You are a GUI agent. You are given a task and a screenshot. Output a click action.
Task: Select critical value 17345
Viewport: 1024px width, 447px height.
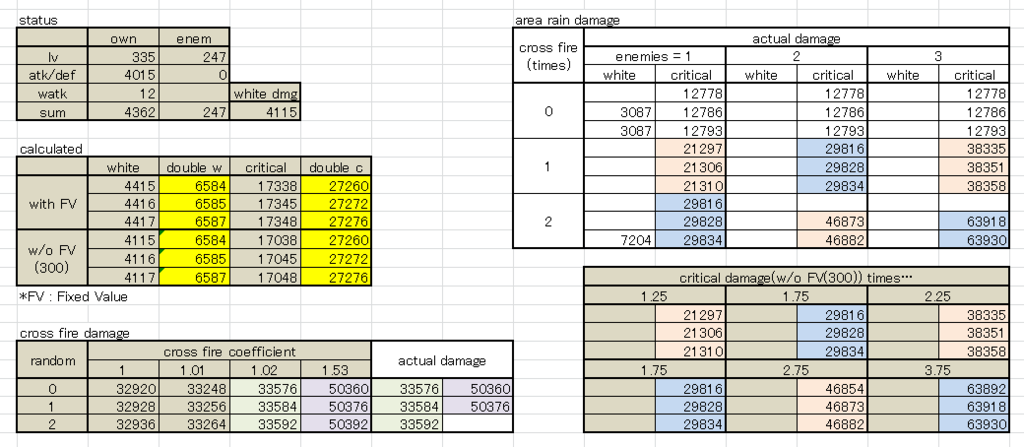click(x=264, y=204)
